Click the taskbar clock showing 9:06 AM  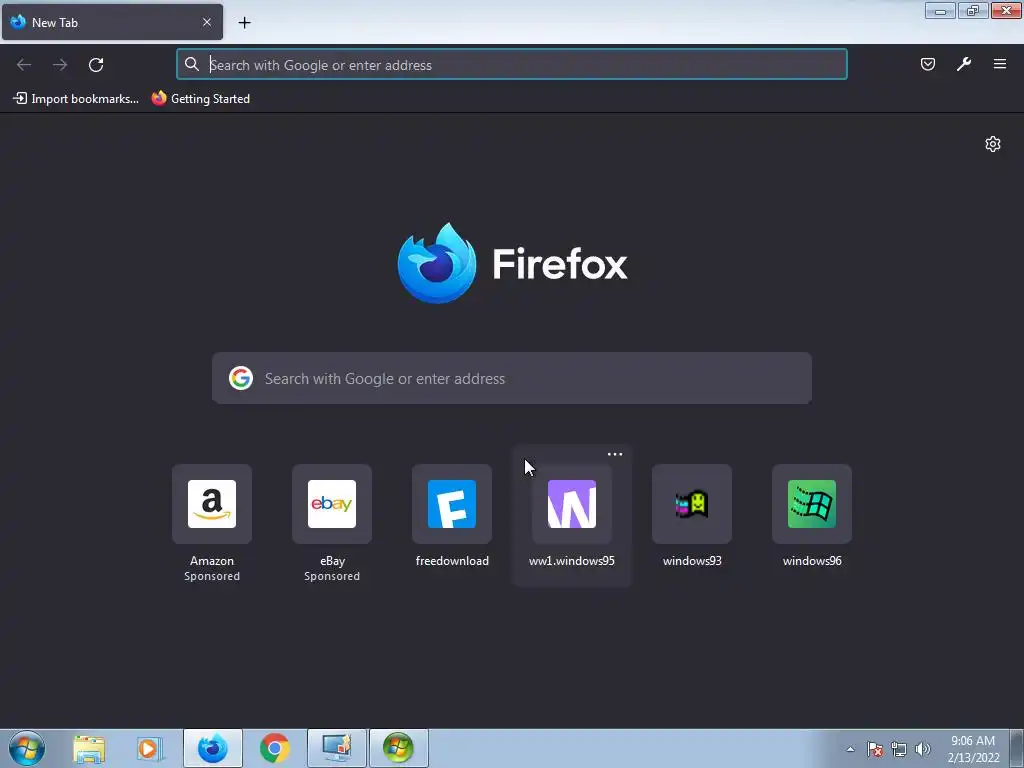pyautogui.click(x=973, y=749)
